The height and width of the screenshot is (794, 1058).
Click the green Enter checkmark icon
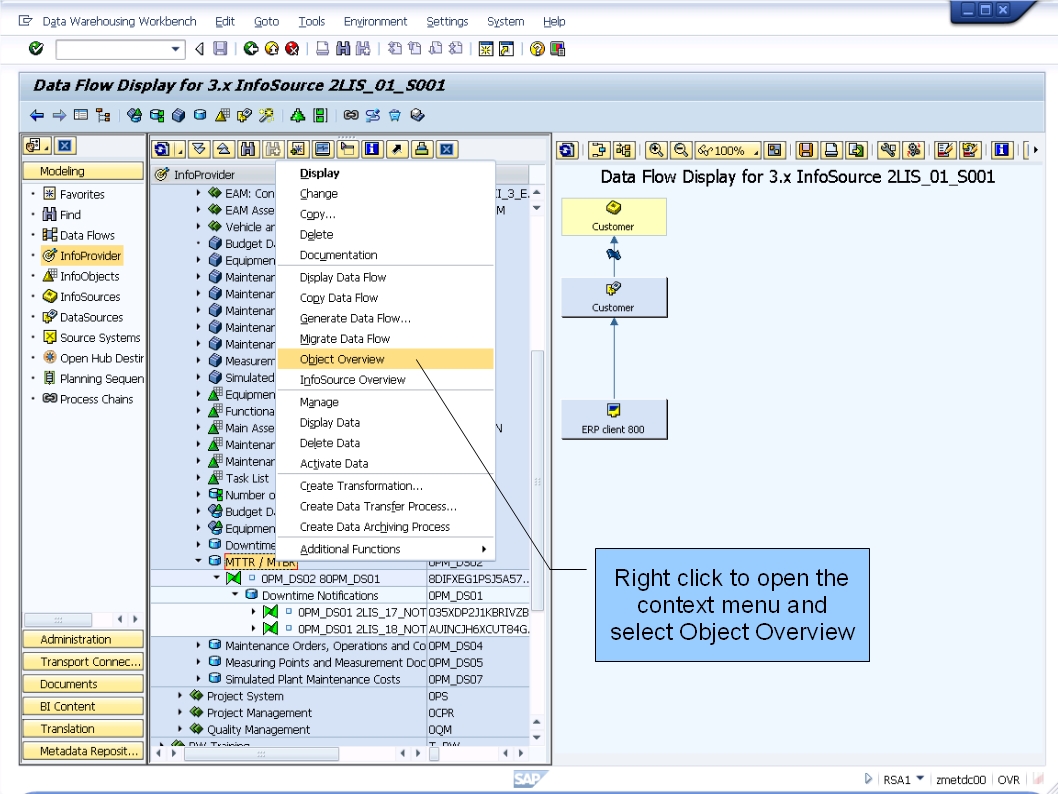pyautogui.click(x=36, y=49)
